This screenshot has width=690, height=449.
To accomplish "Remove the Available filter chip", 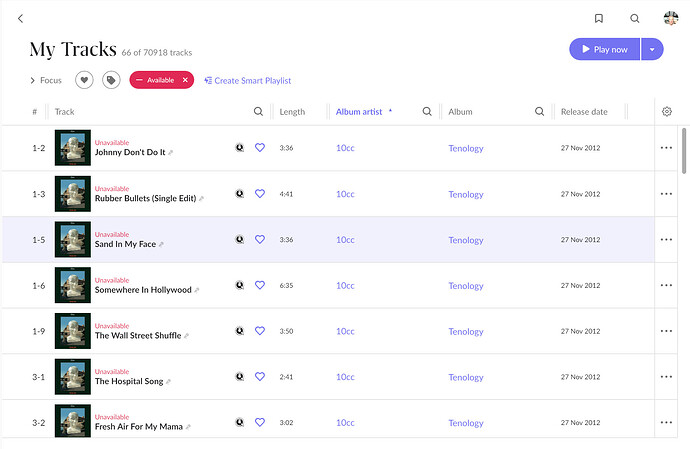I will point(185,80).
